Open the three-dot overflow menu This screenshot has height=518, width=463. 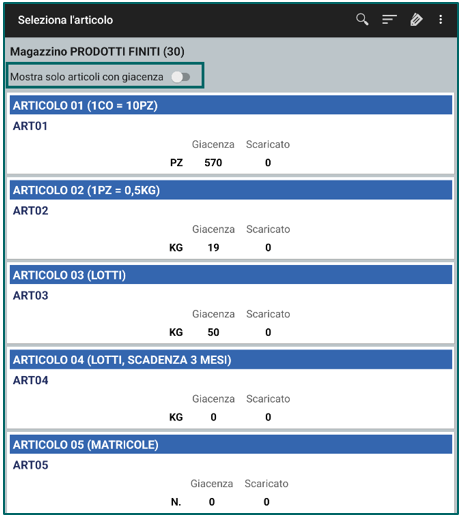click(x=441, y=20)
